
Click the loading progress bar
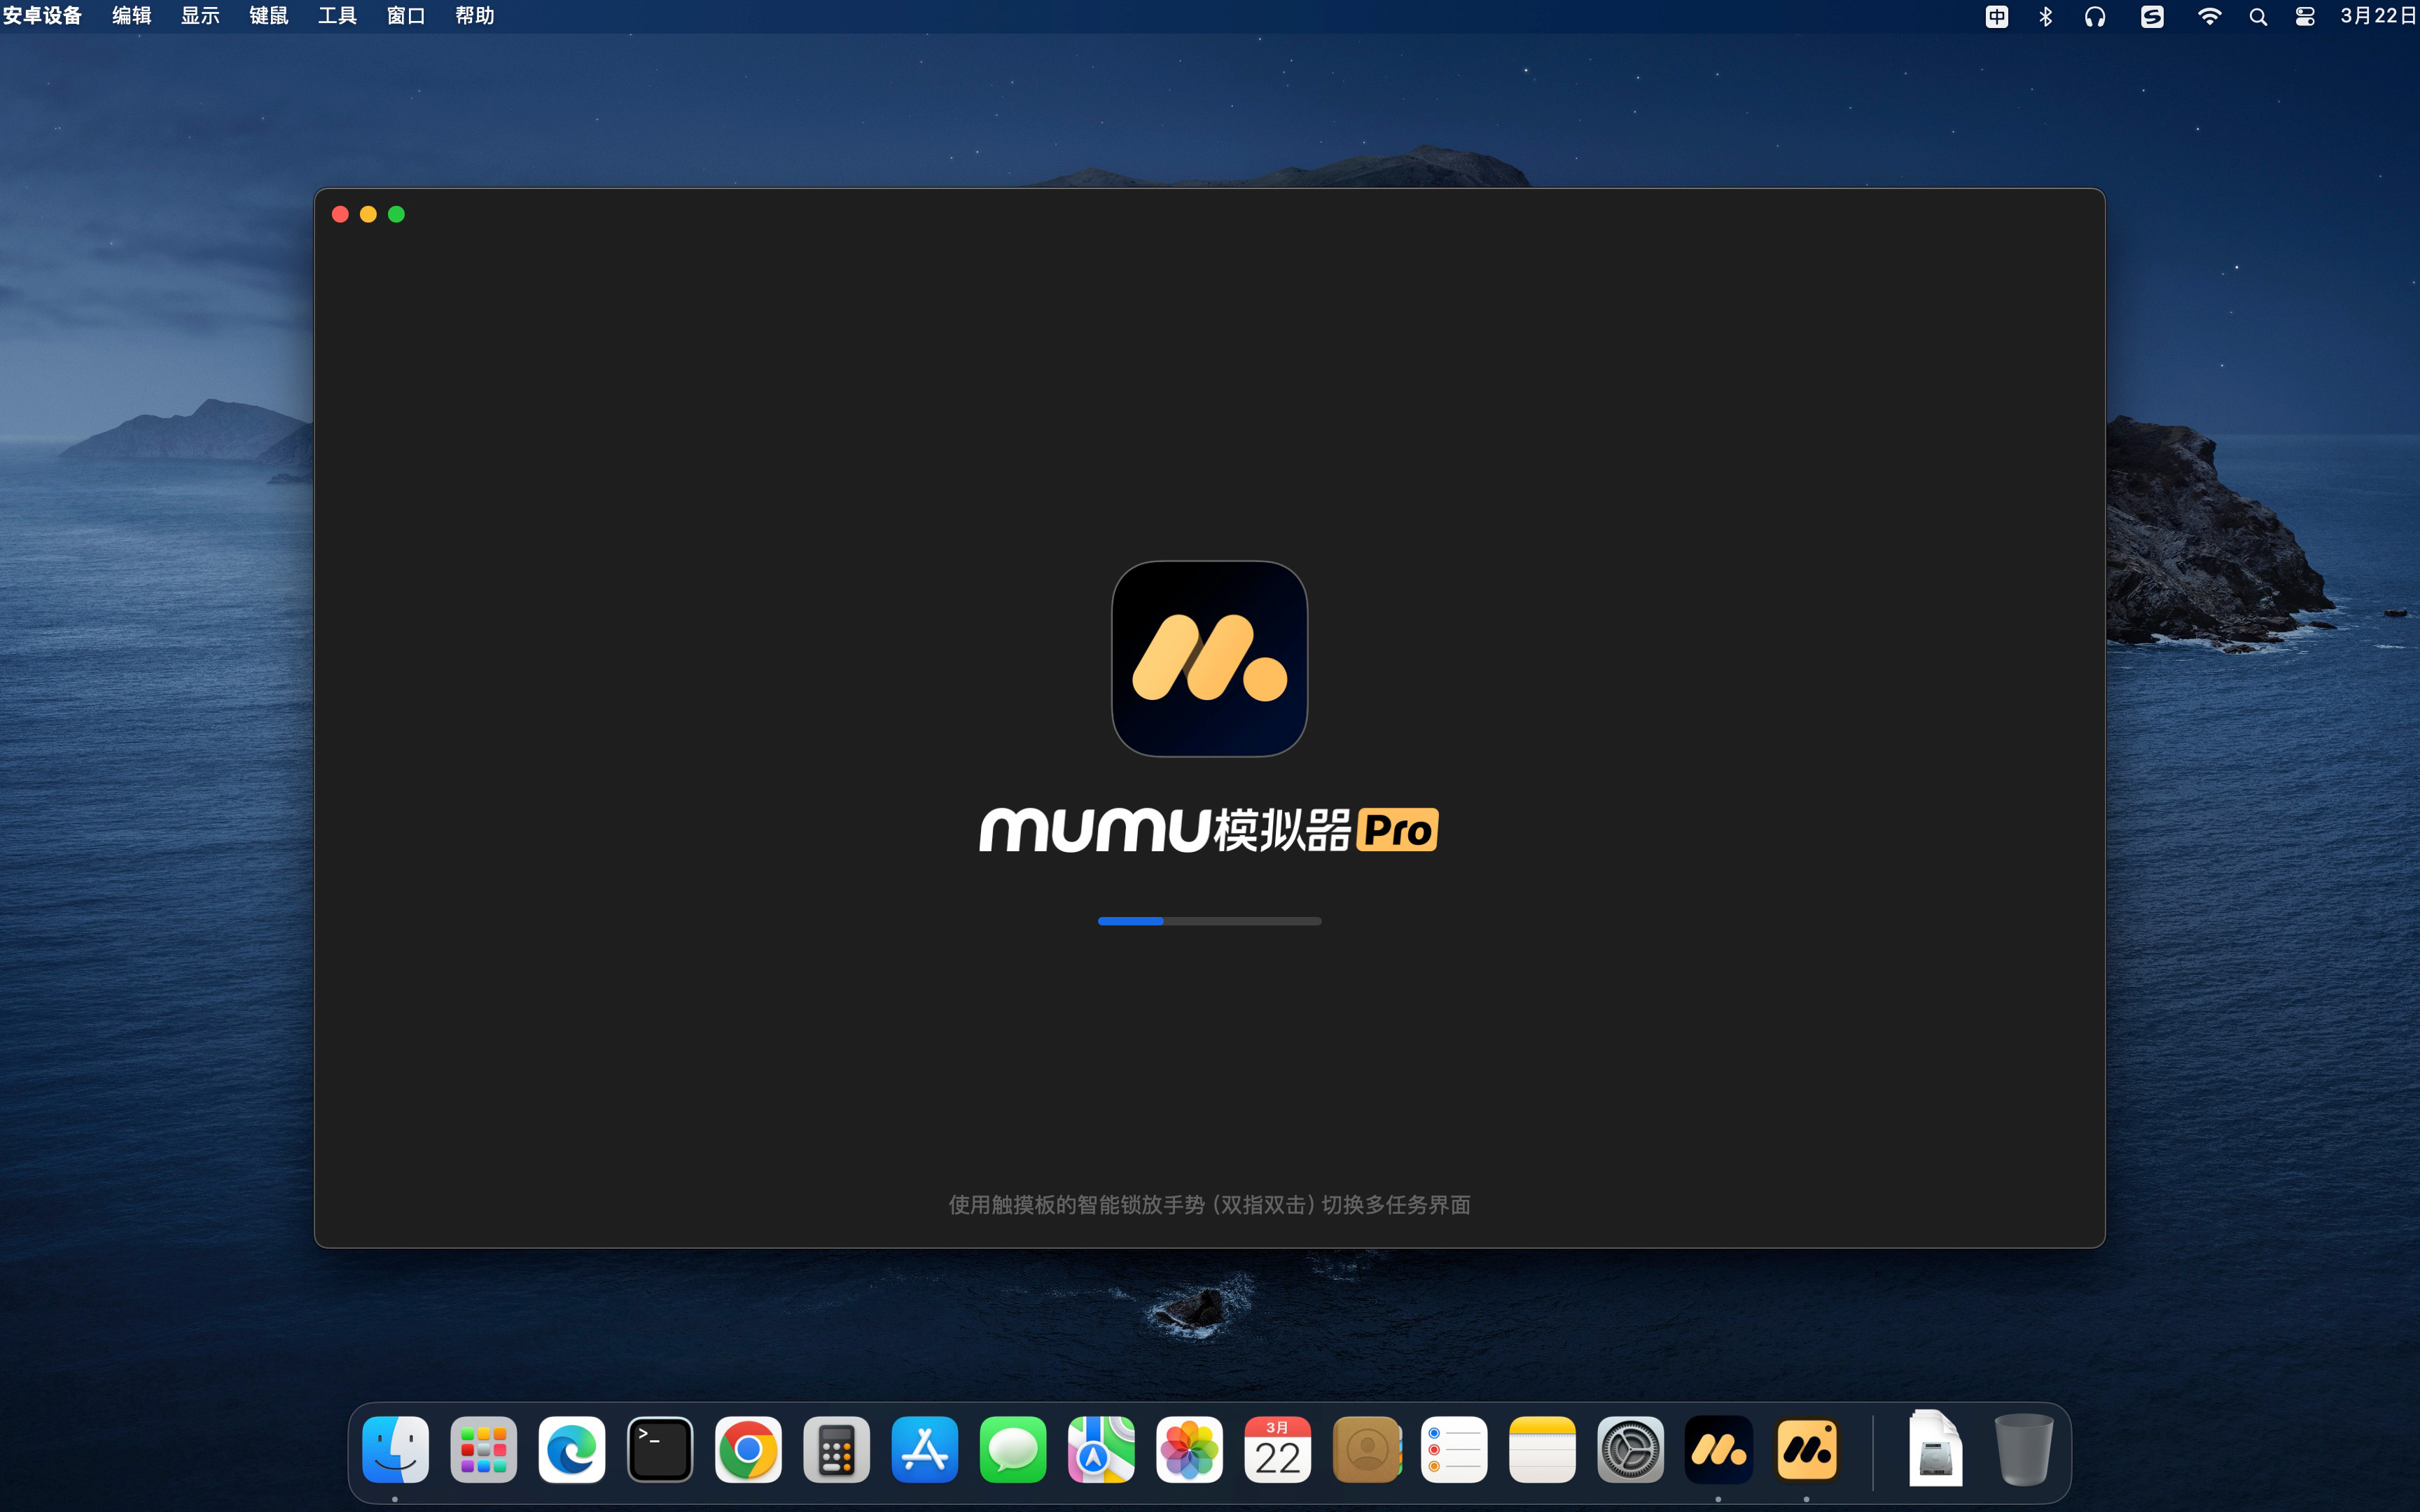click(x=1209, y=921)
